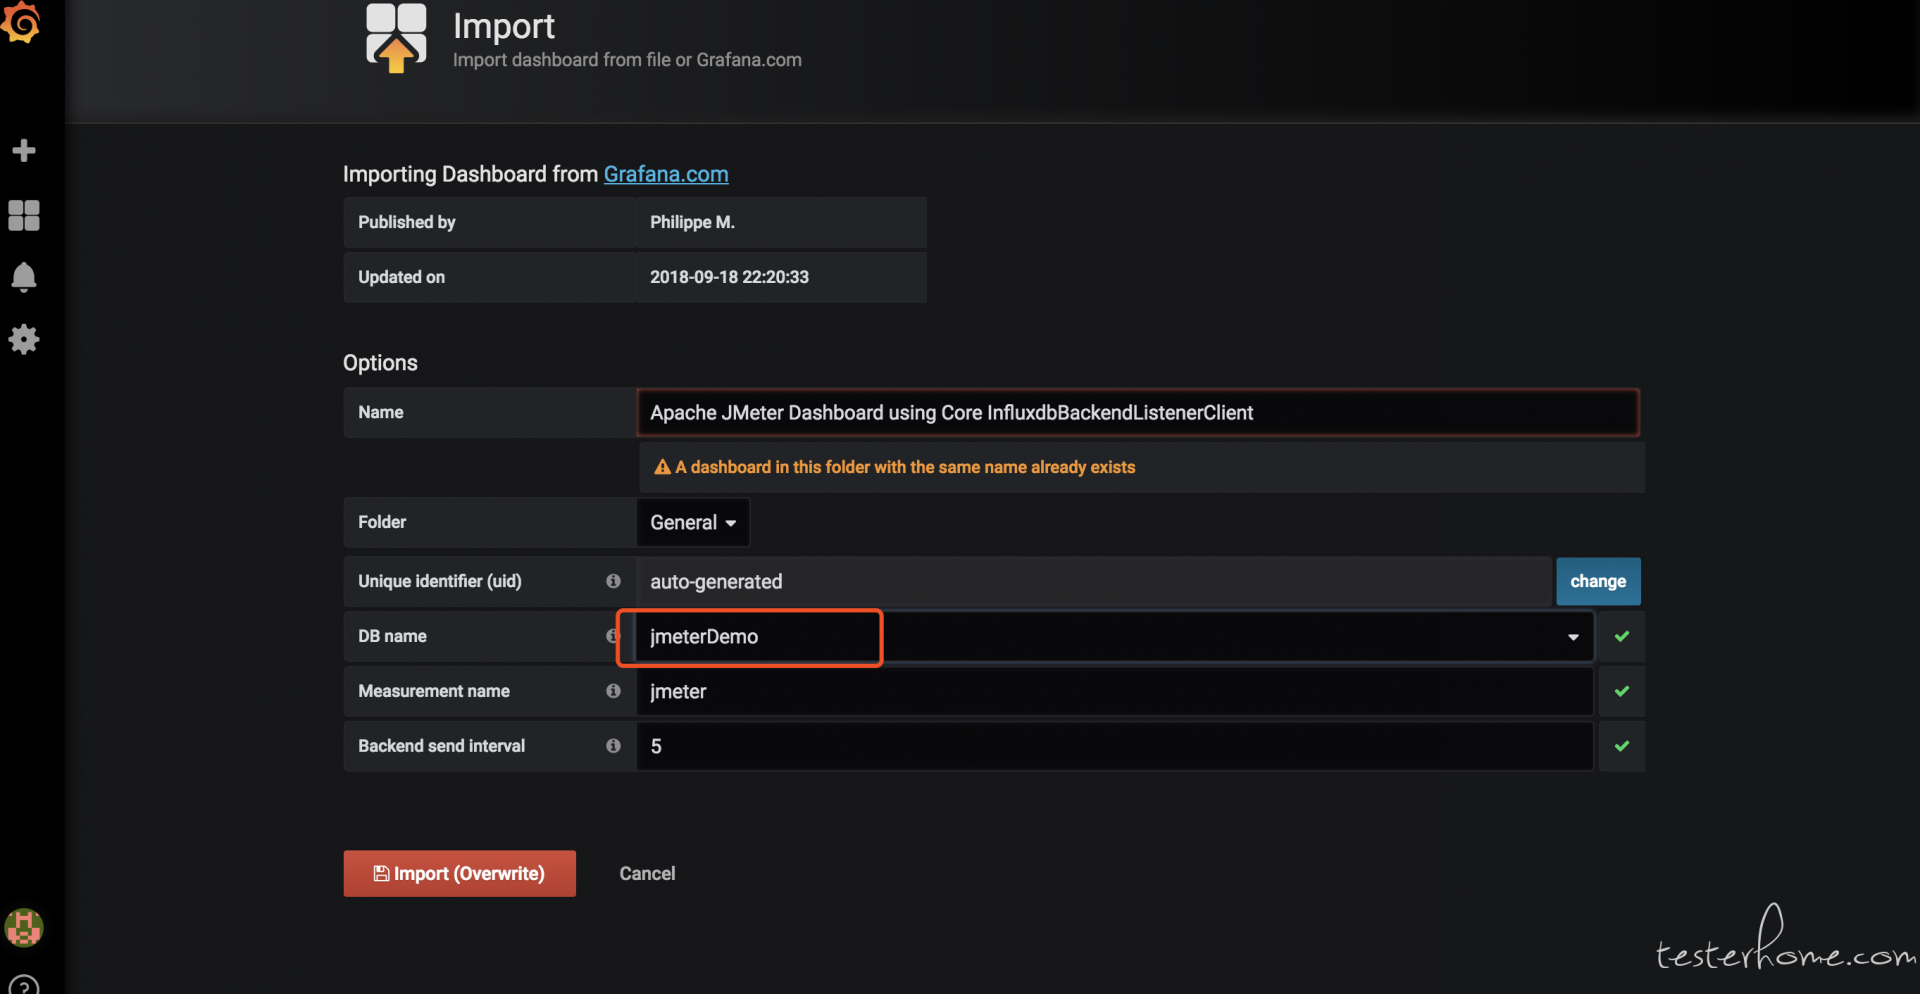Click the dashboard Name input field
1920x994 pixels.
pyautogui.click(x=1137, y=413)
